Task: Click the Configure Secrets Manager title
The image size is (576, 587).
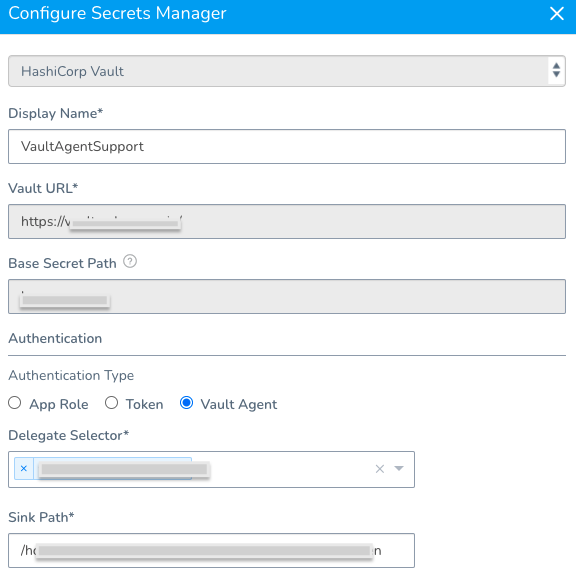Action: pyautogui.click(x=117, y=14)
